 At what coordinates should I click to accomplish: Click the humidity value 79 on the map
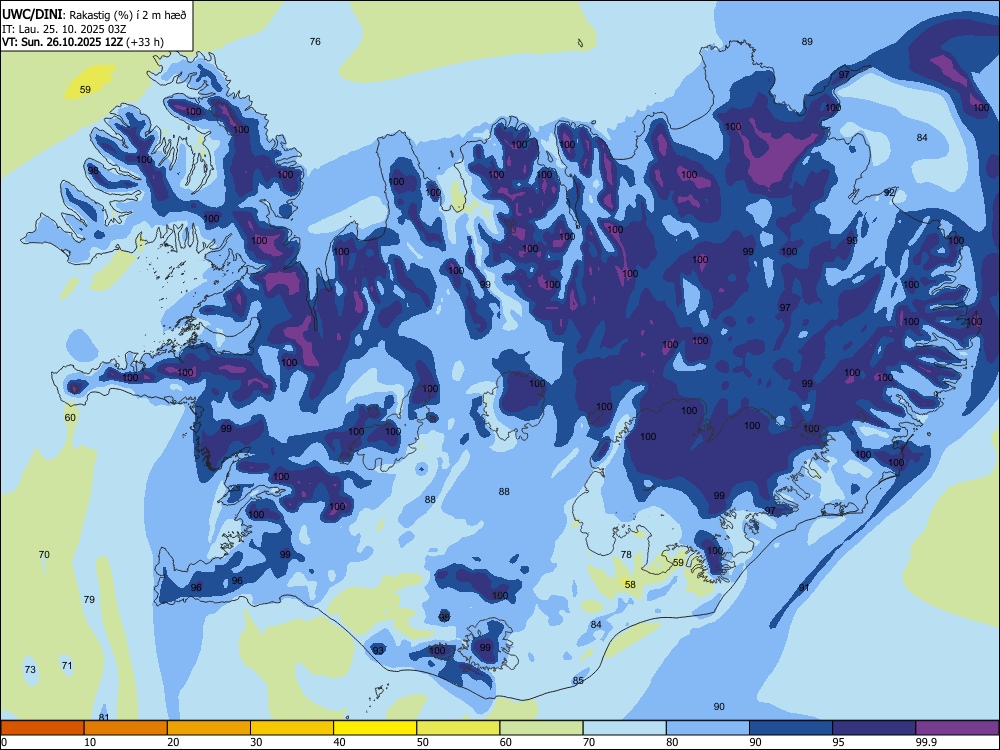89,599
